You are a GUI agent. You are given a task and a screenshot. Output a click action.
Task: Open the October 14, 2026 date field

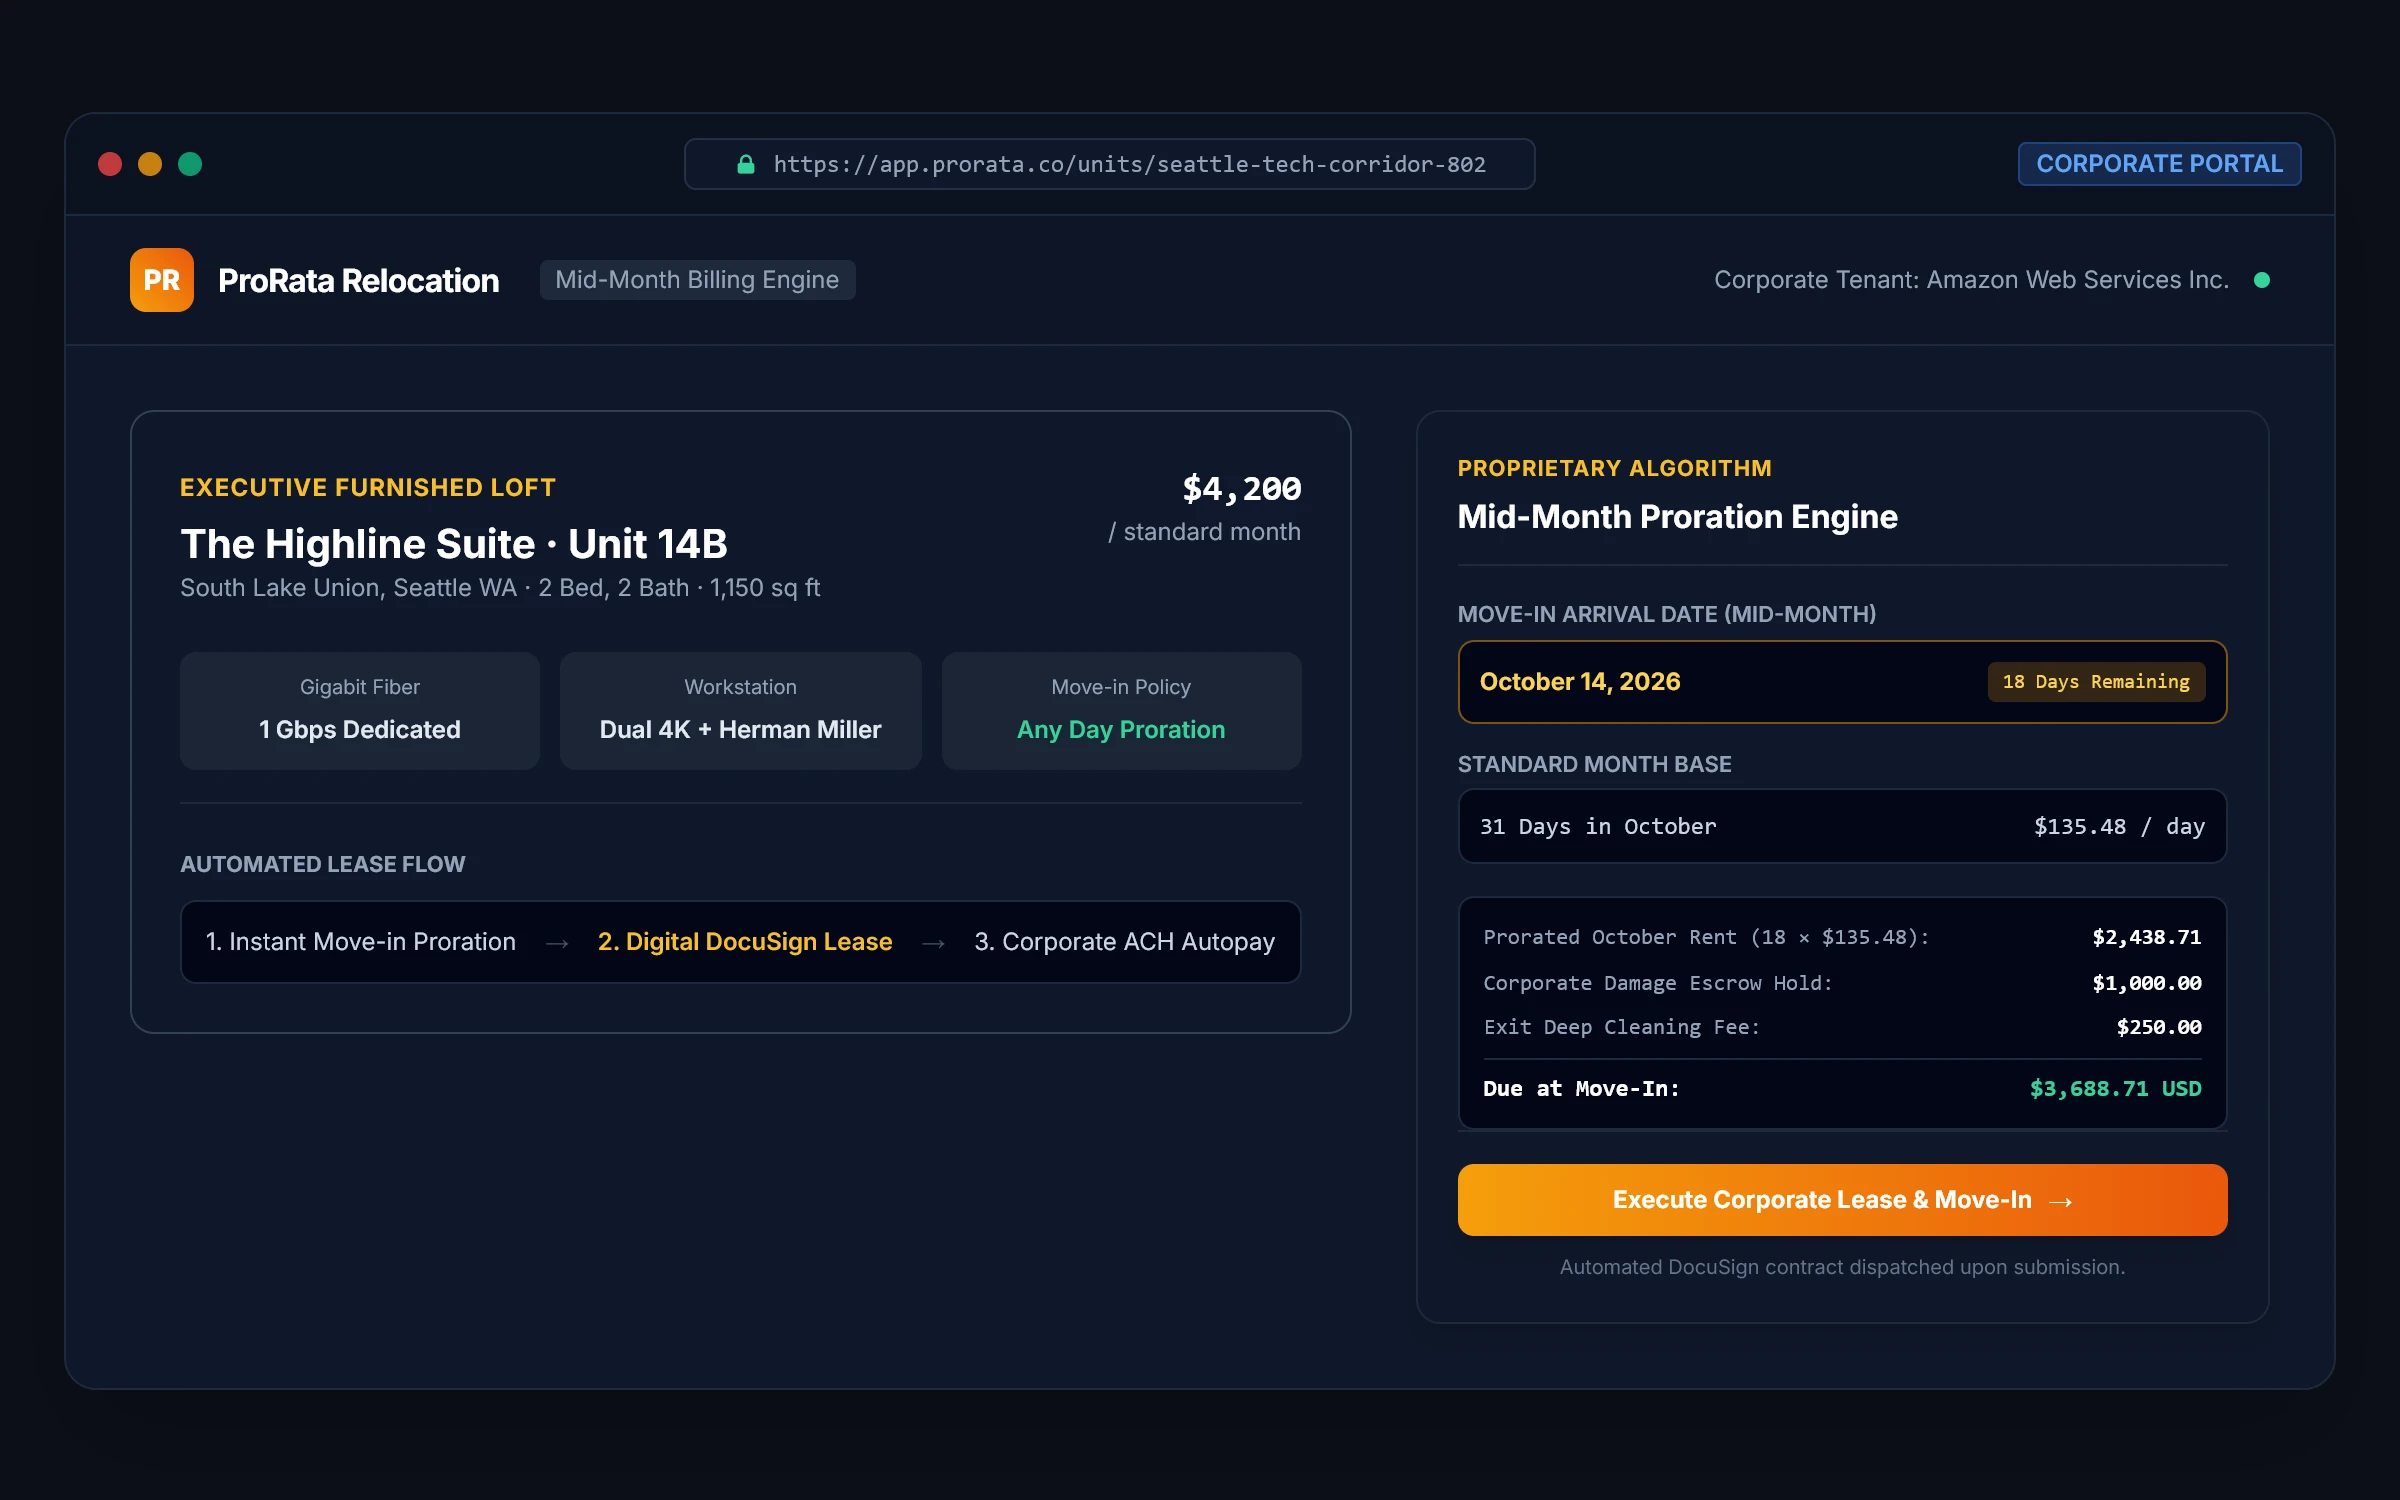pos(1842,682)
